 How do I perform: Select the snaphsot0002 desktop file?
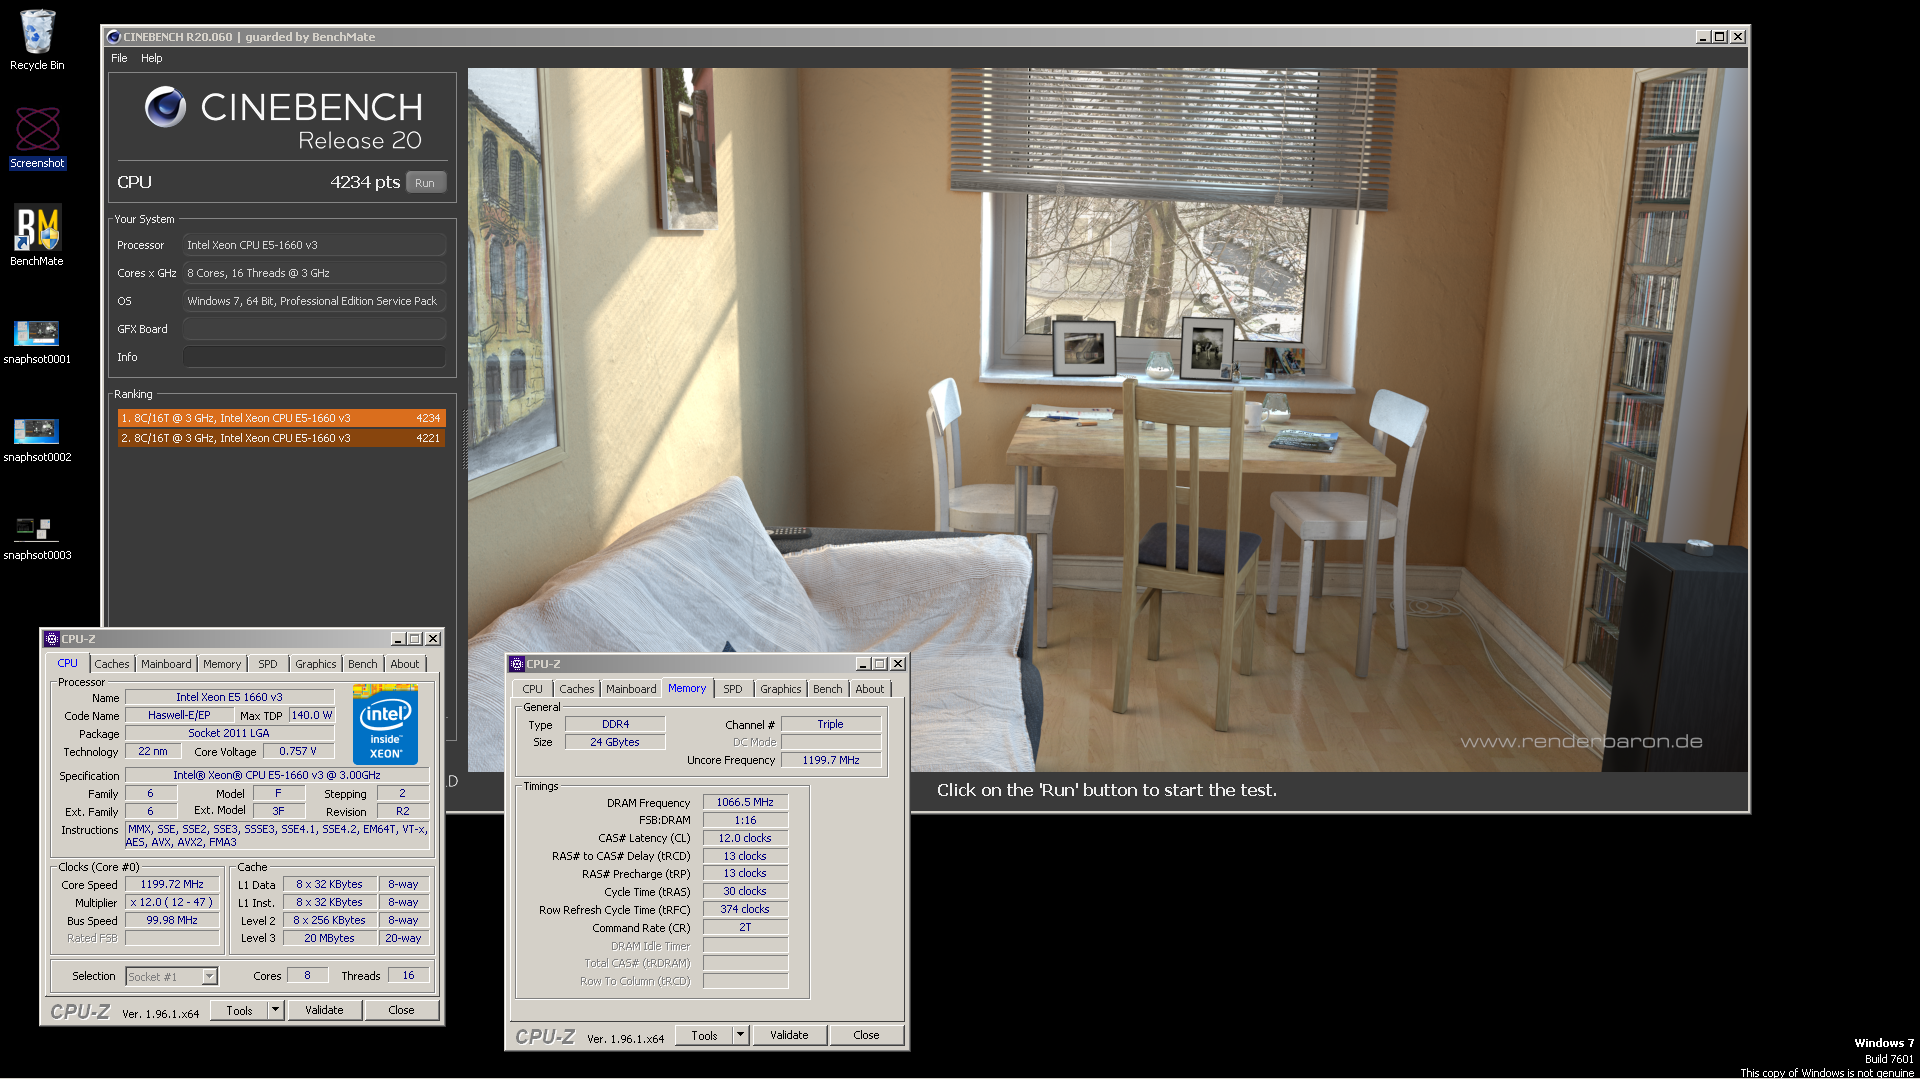(x=37, y=439)
